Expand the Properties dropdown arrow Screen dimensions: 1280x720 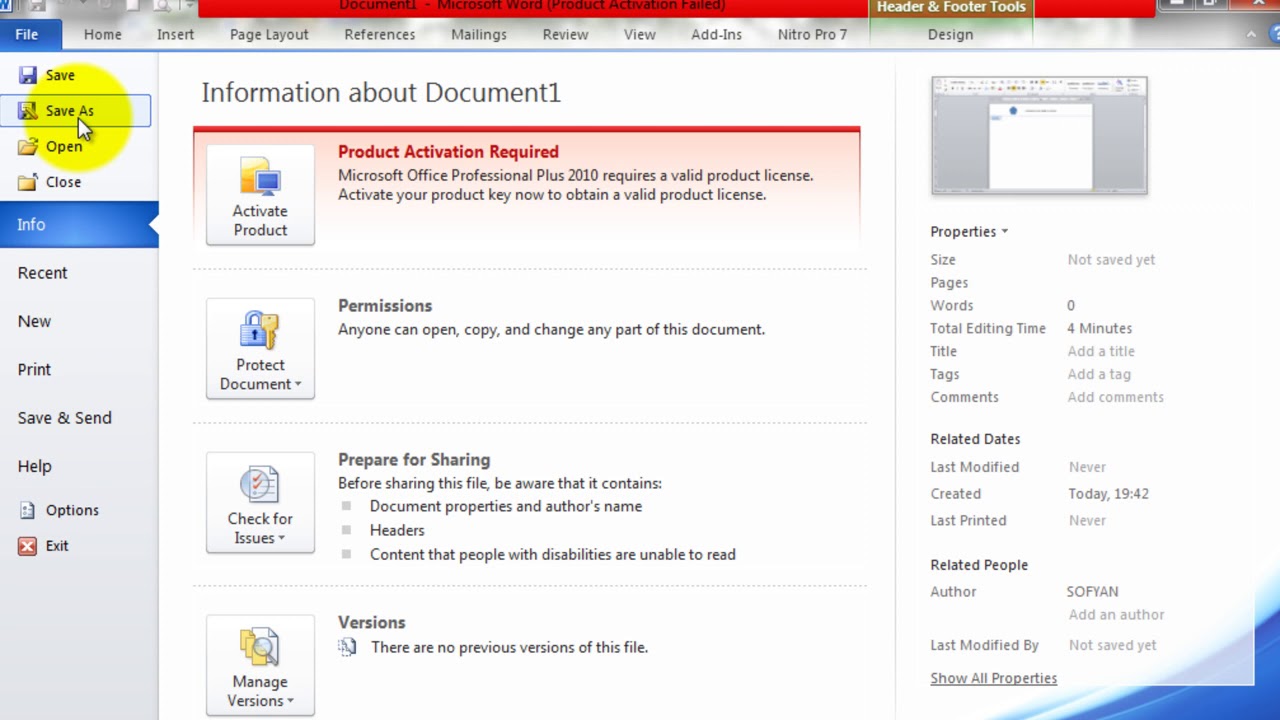[x=1004, y=232]
